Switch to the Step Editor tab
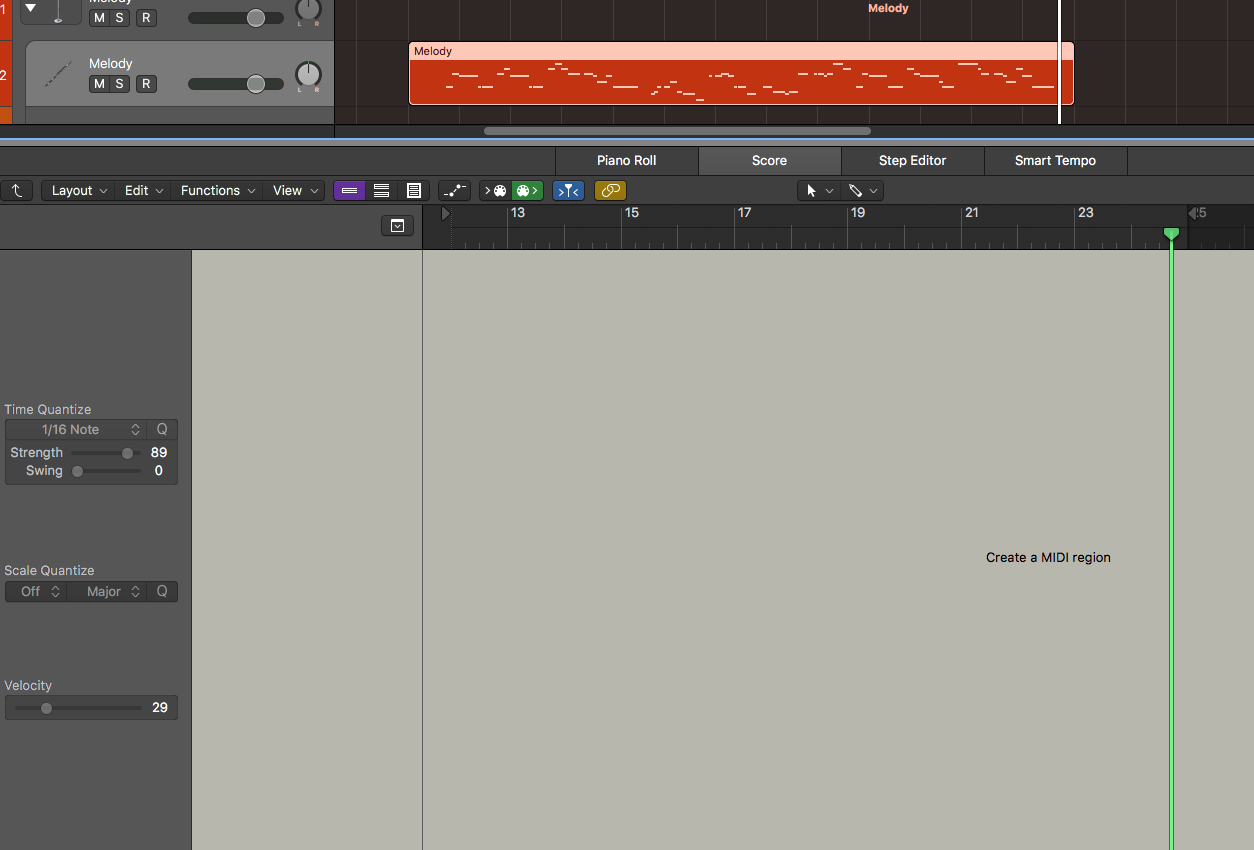The width and height of the screenshot is (1254, 850). point(913,160)
